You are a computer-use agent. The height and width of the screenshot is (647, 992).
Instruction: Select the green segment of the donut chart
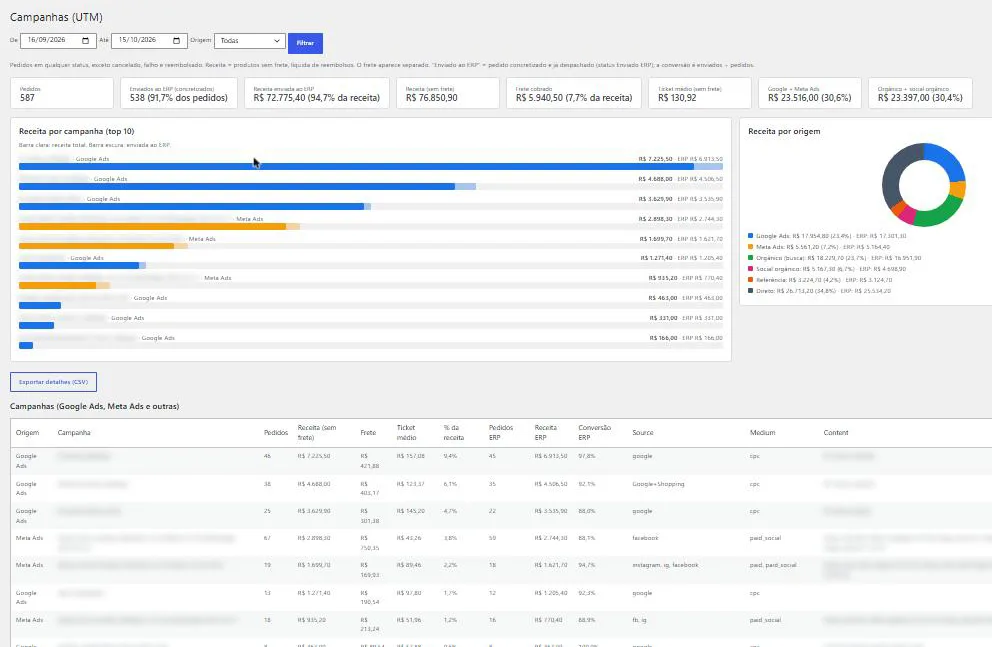(940, 213)
